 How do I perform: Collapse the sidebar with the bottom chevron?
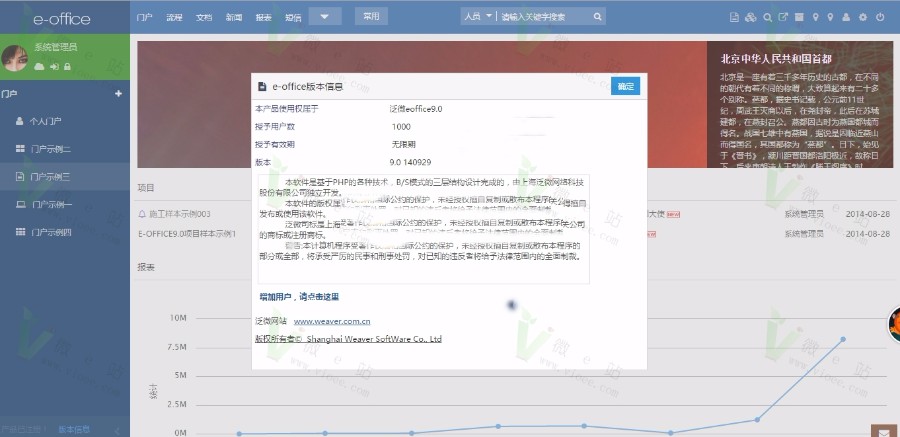(117, 431)
